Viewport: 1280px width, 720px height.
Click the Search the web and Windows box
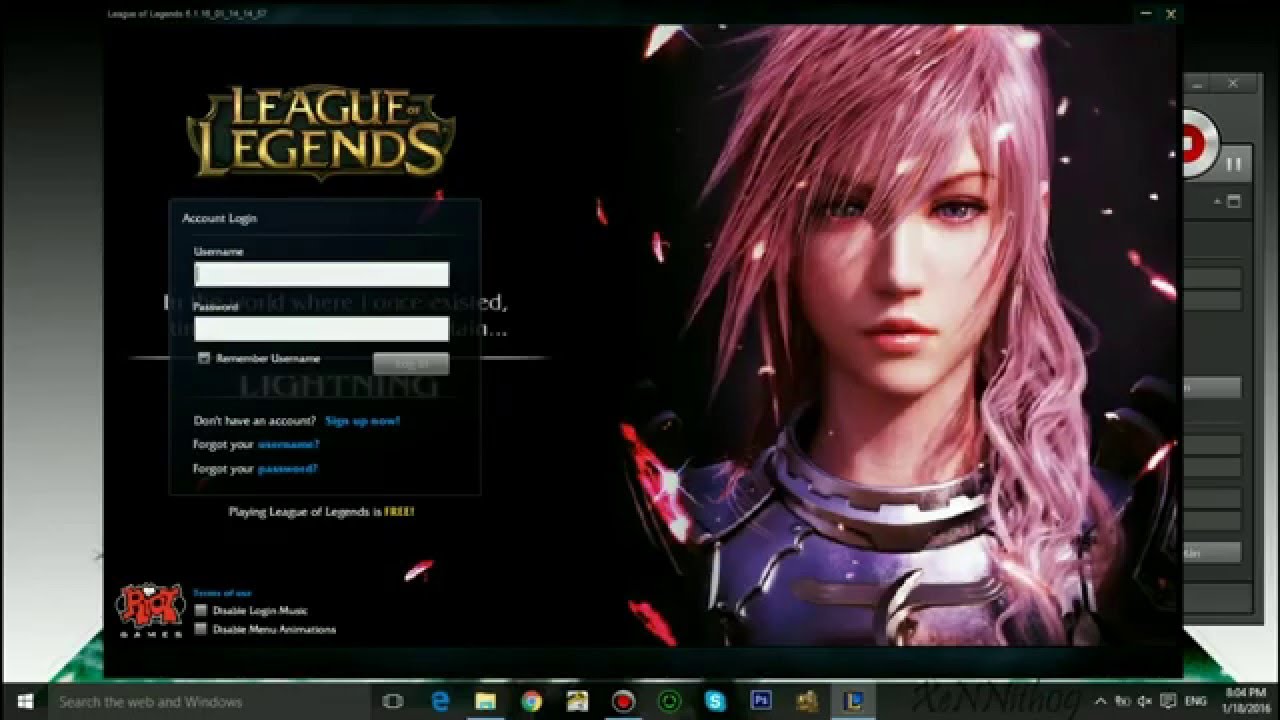[208, 702]
